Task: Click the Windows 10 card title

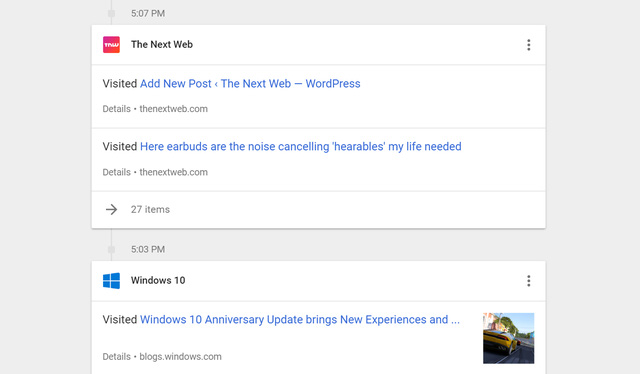Action: (158, 280)
